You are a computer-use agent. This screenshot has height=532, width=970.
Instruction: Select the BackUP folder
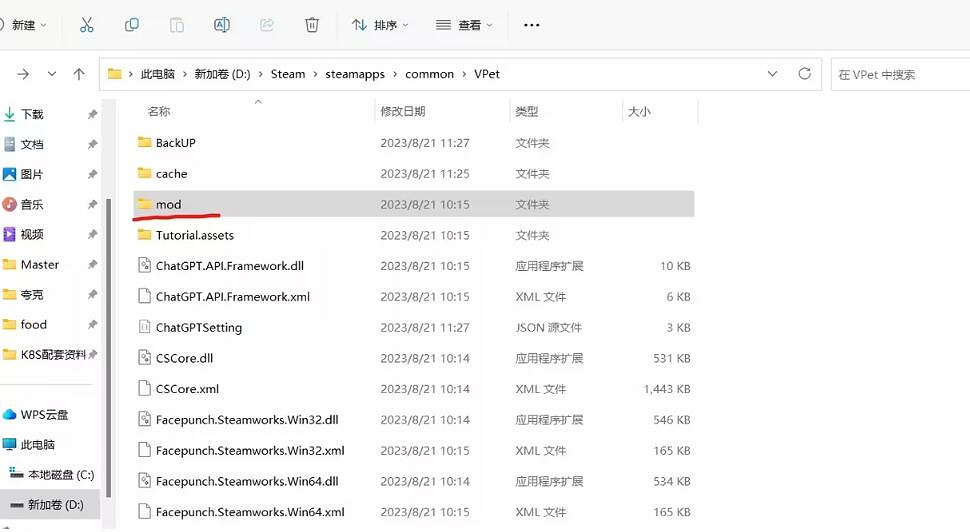[413, 143]
